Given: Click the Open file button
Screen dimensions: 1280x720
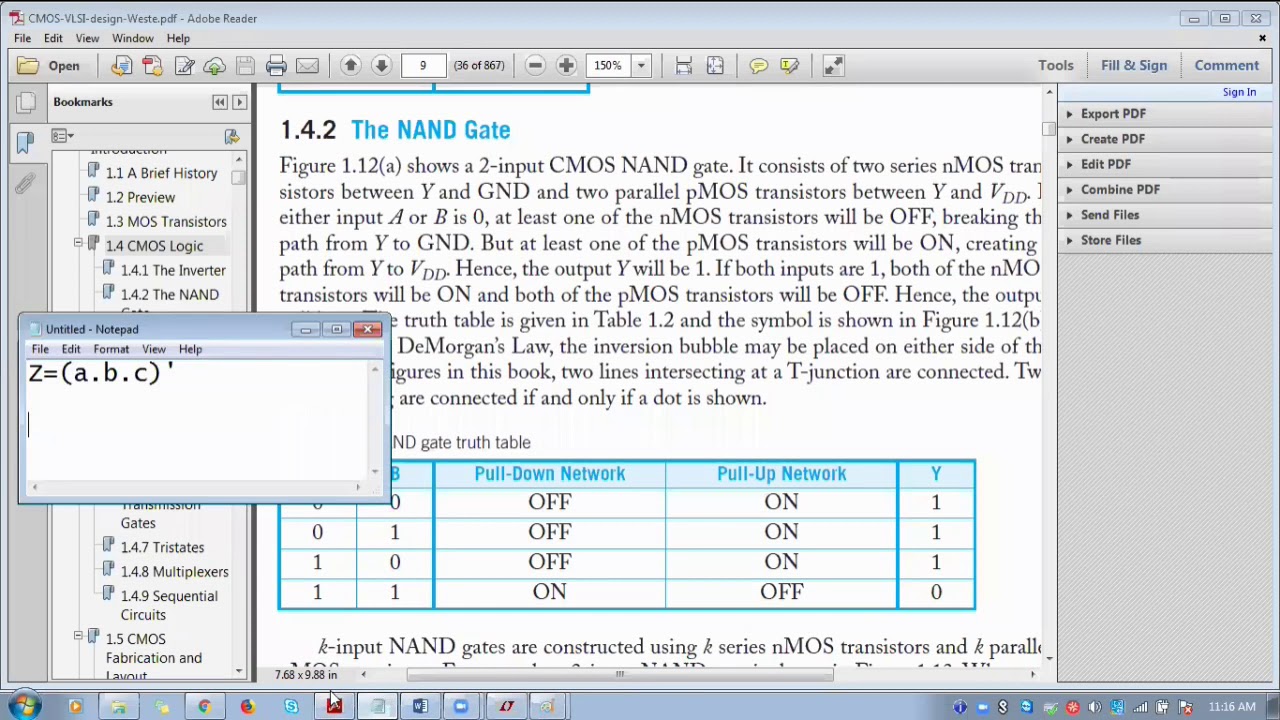Looking at the screenshot, I should 49,66.
